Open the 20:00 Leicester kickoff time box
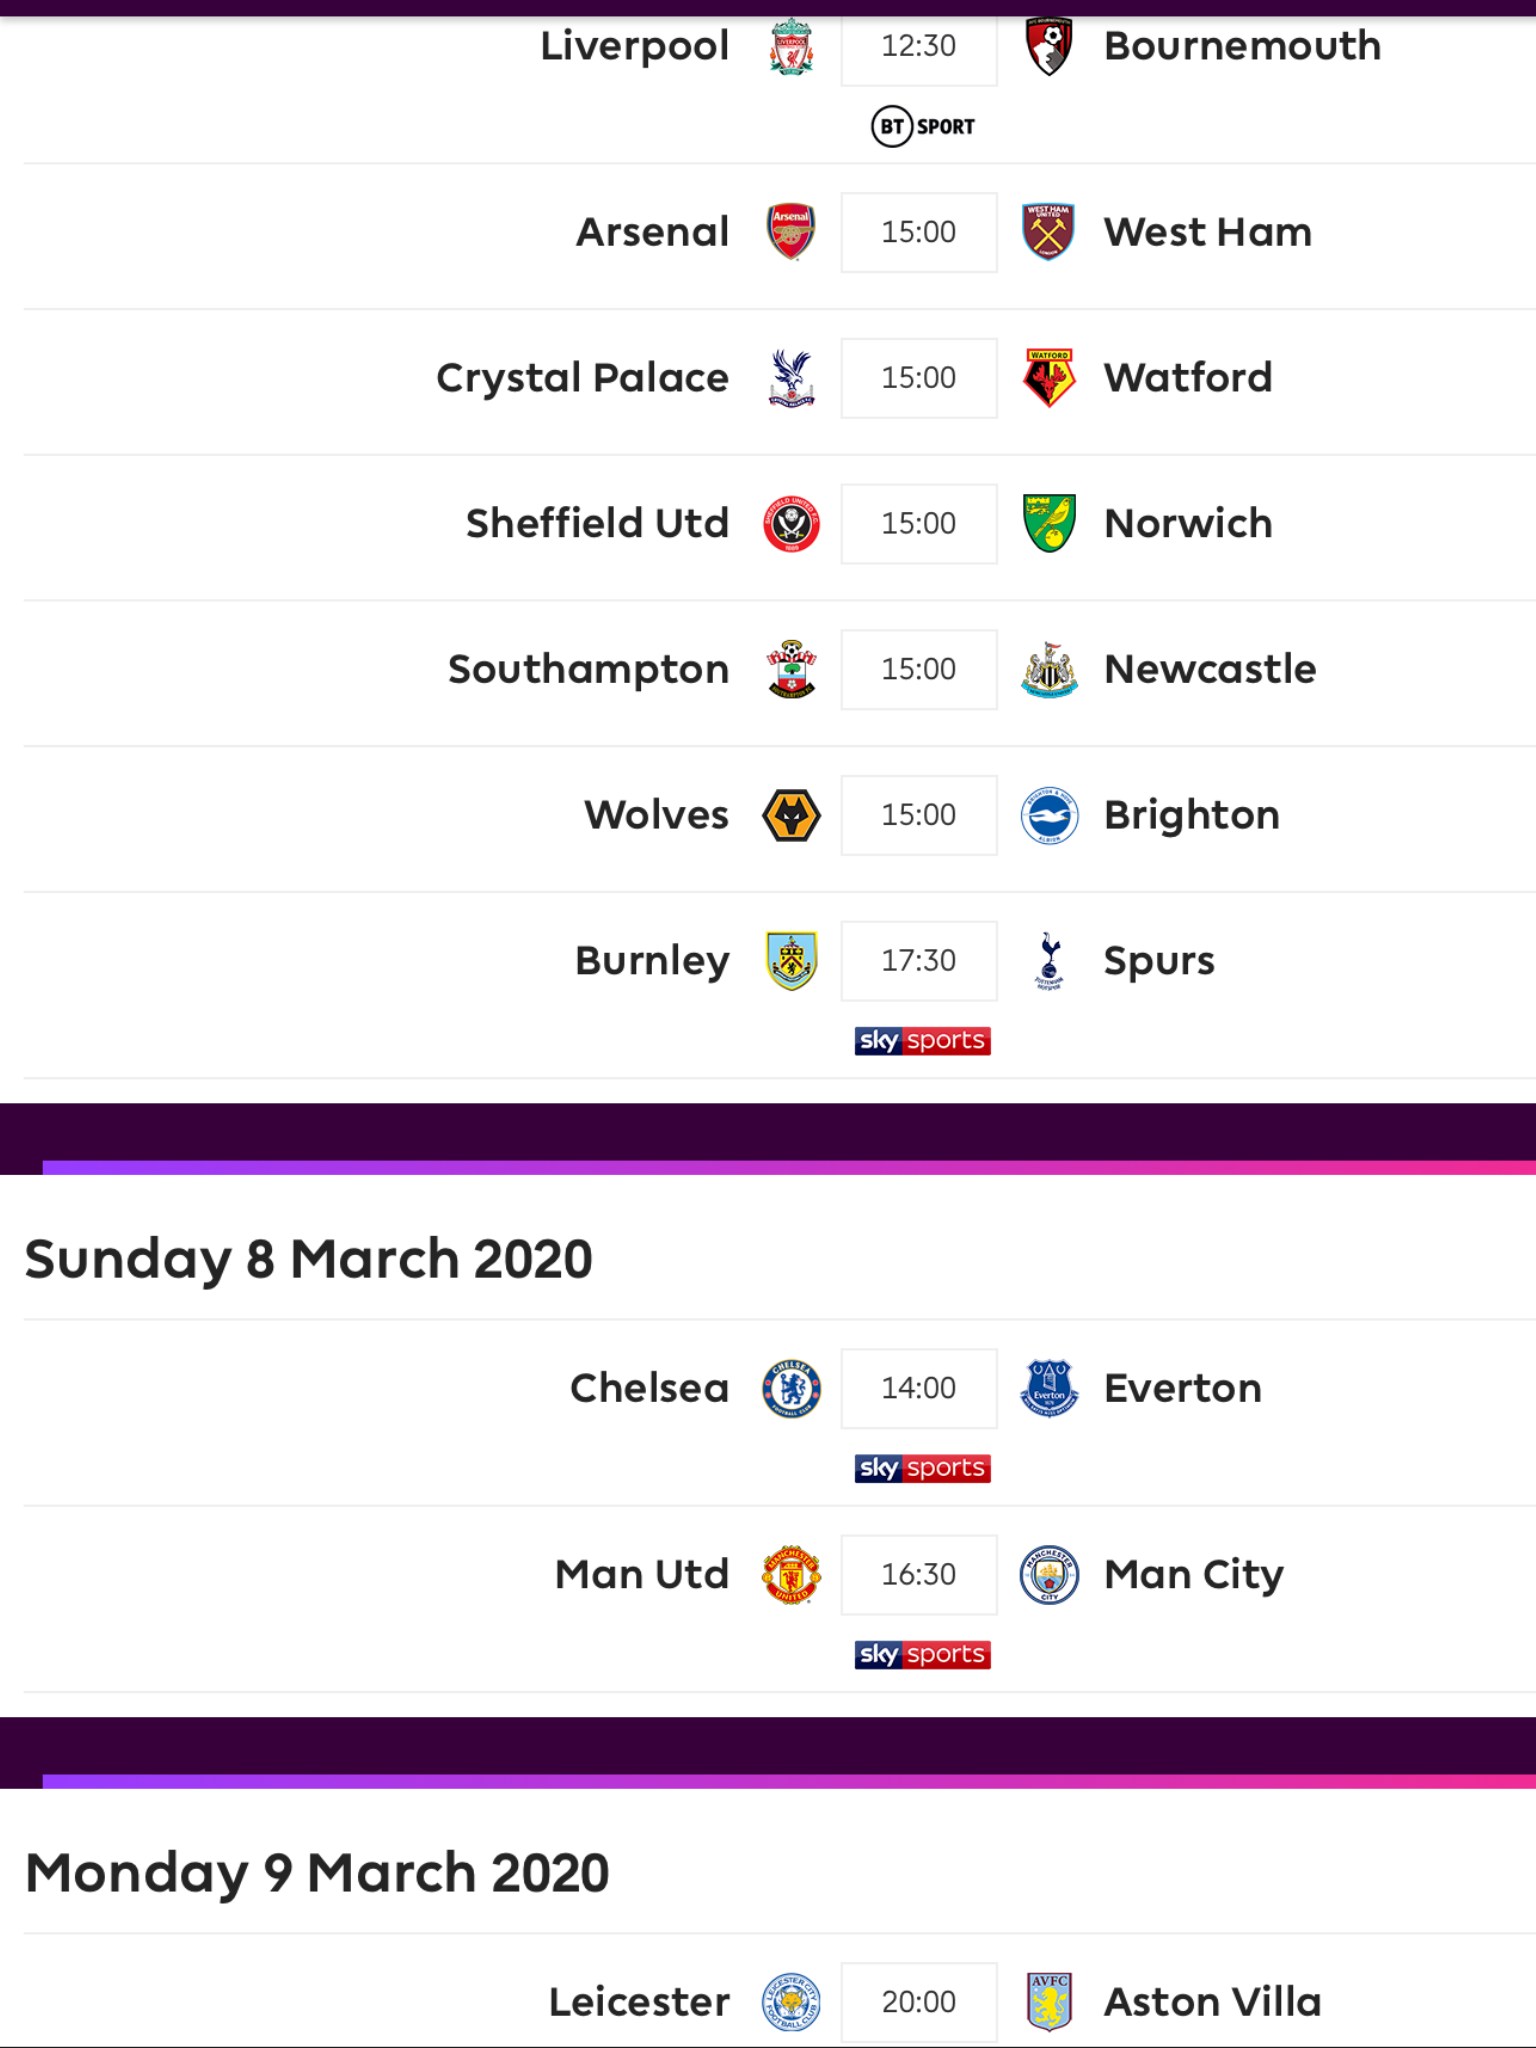The height and width of the screenshot is (2048, 1536). (919, 2001)
